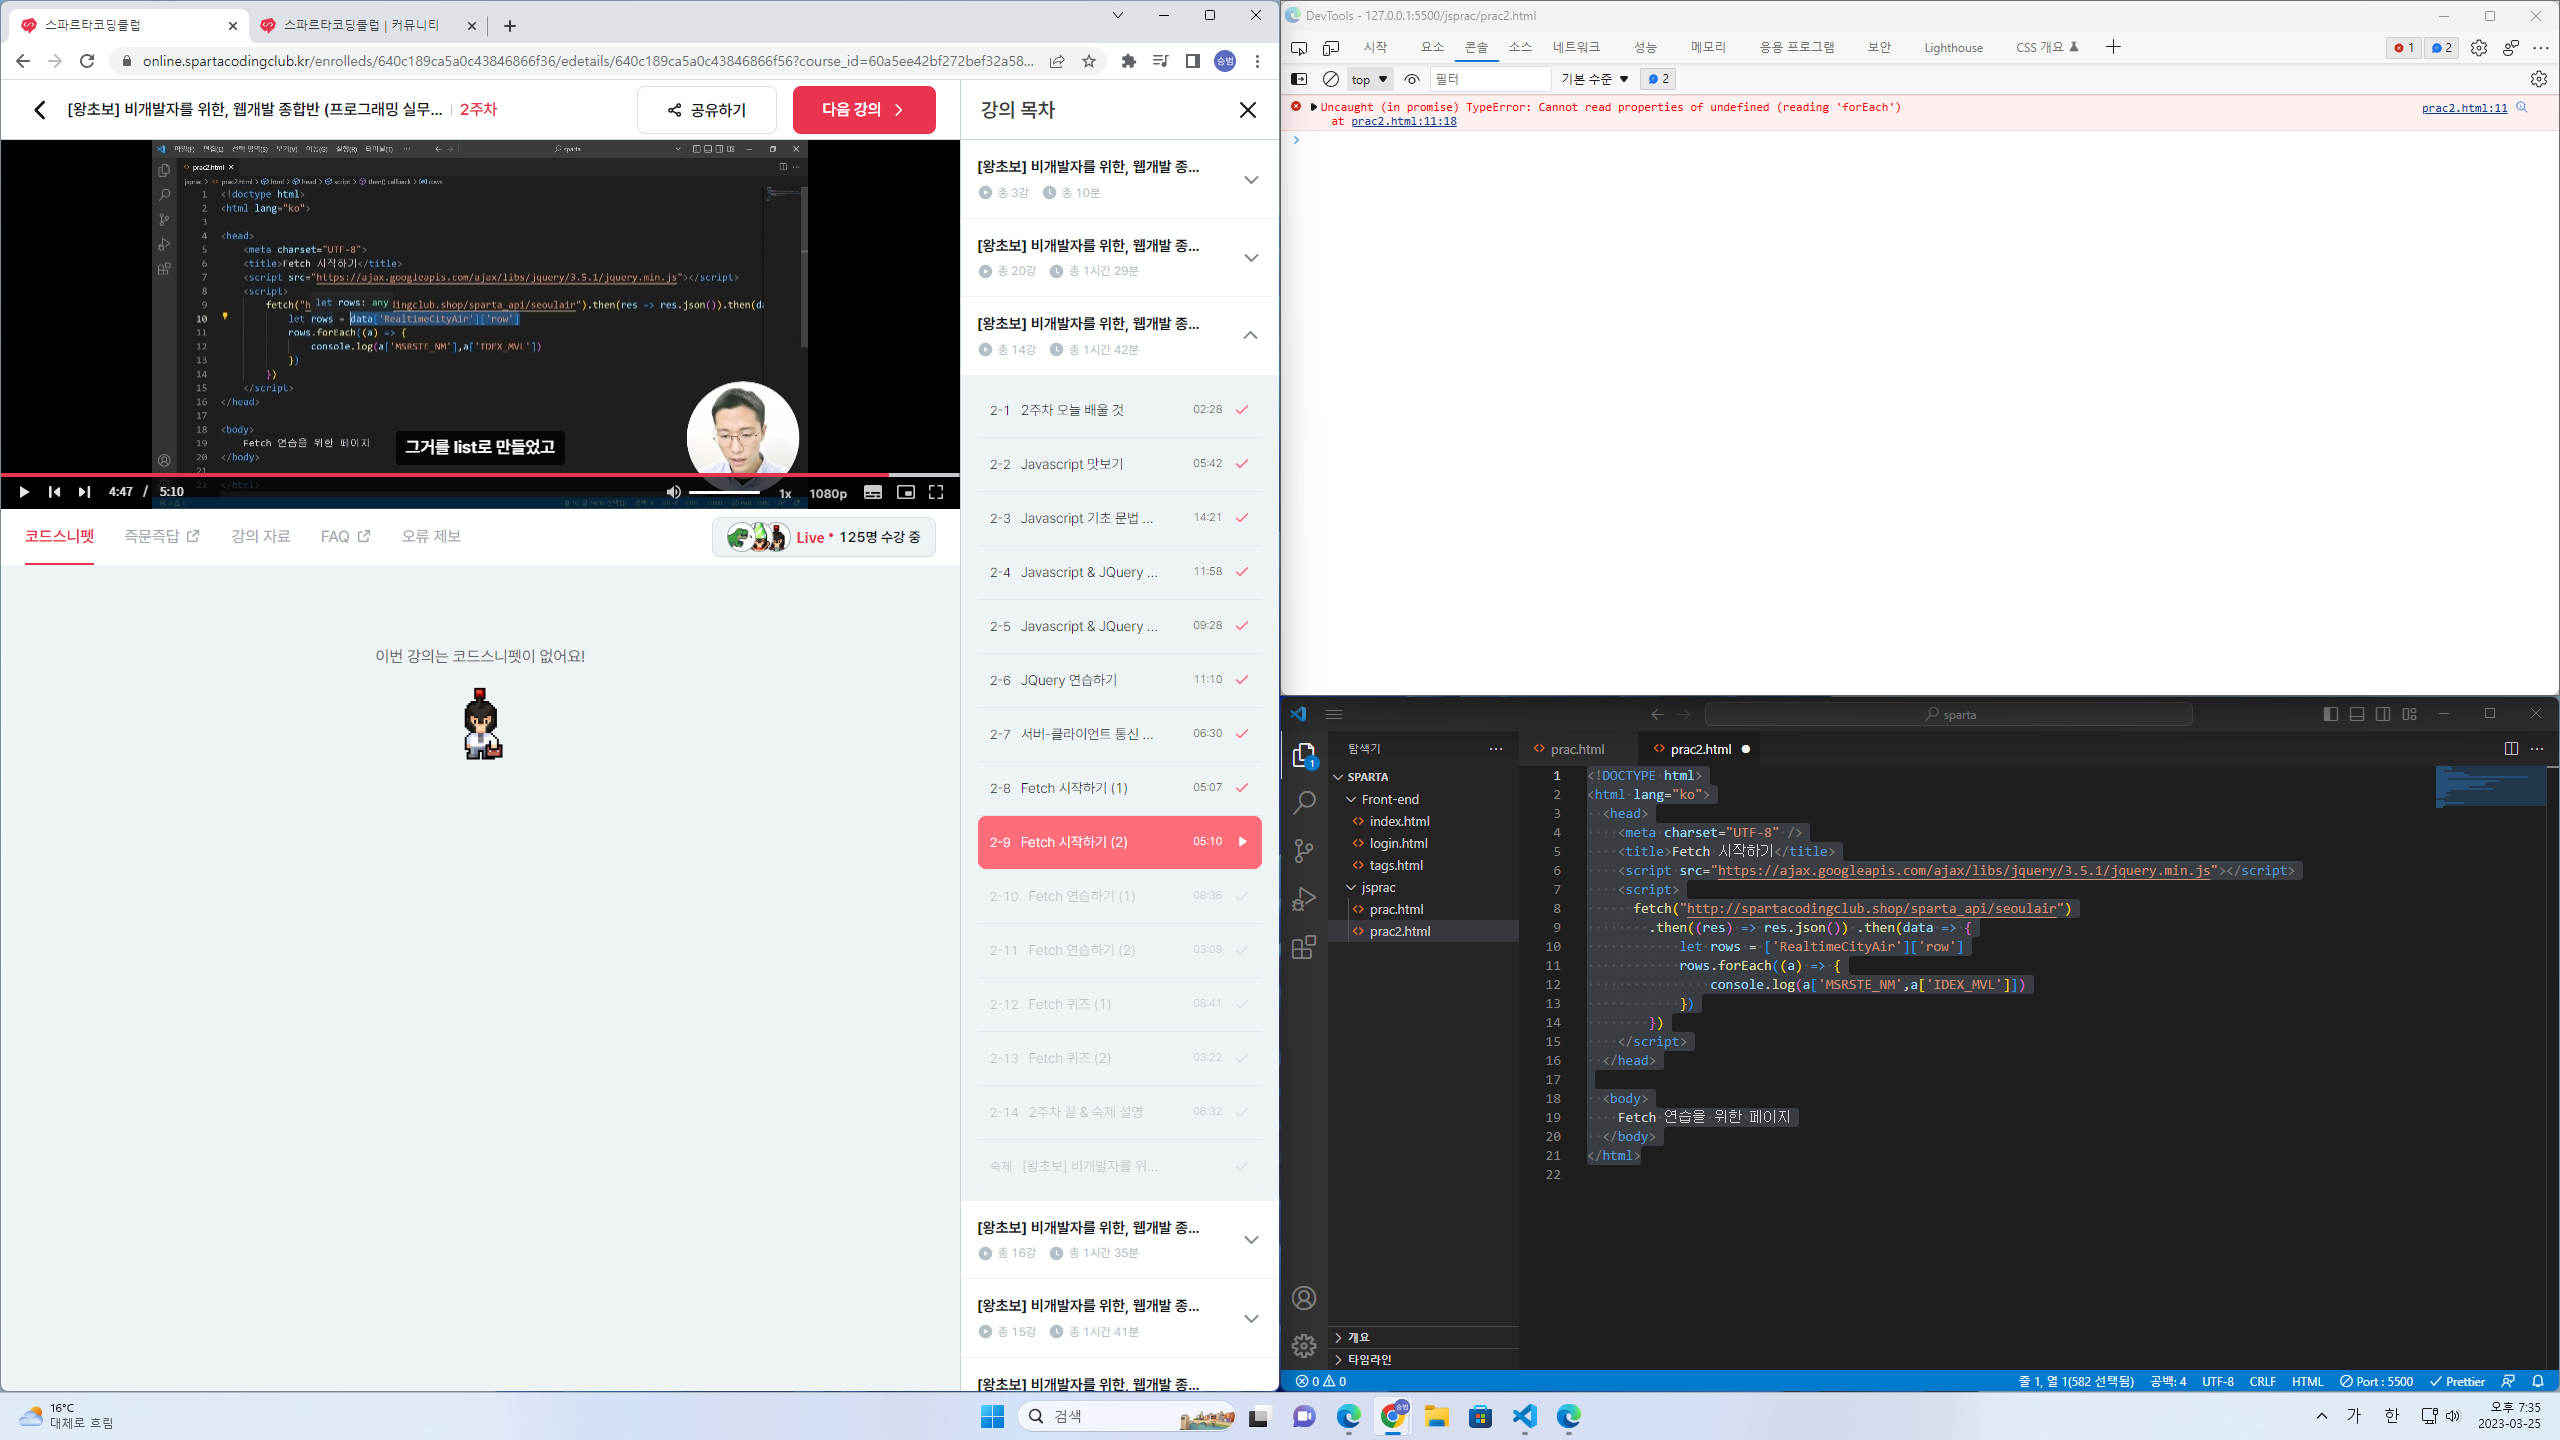This screenshot has width=2560, height=1440.
Task: Click the console 필터 input field
Action: (1490, 79)
